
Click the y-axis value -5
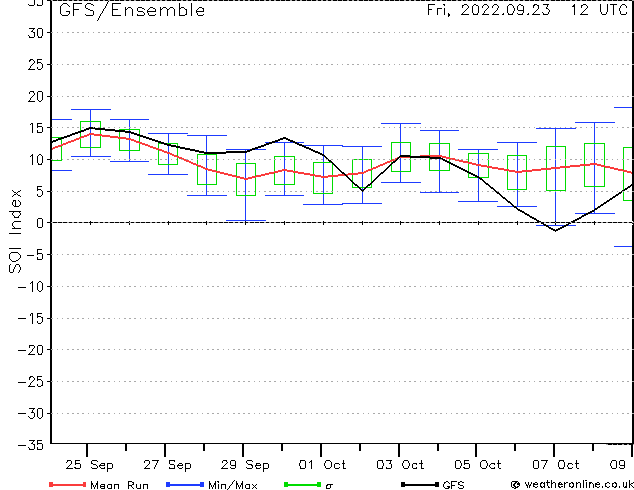click(35, 255)
